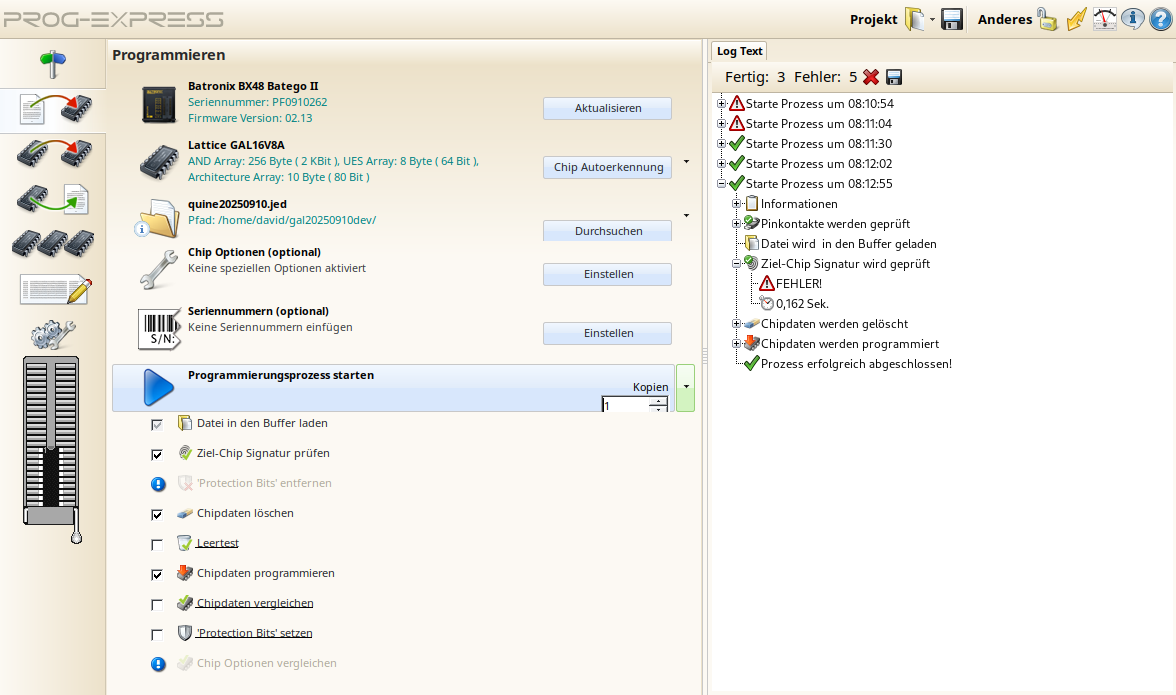Expand the 08:10:54 process log entry
1176x695 pixels.
point(722,104)
